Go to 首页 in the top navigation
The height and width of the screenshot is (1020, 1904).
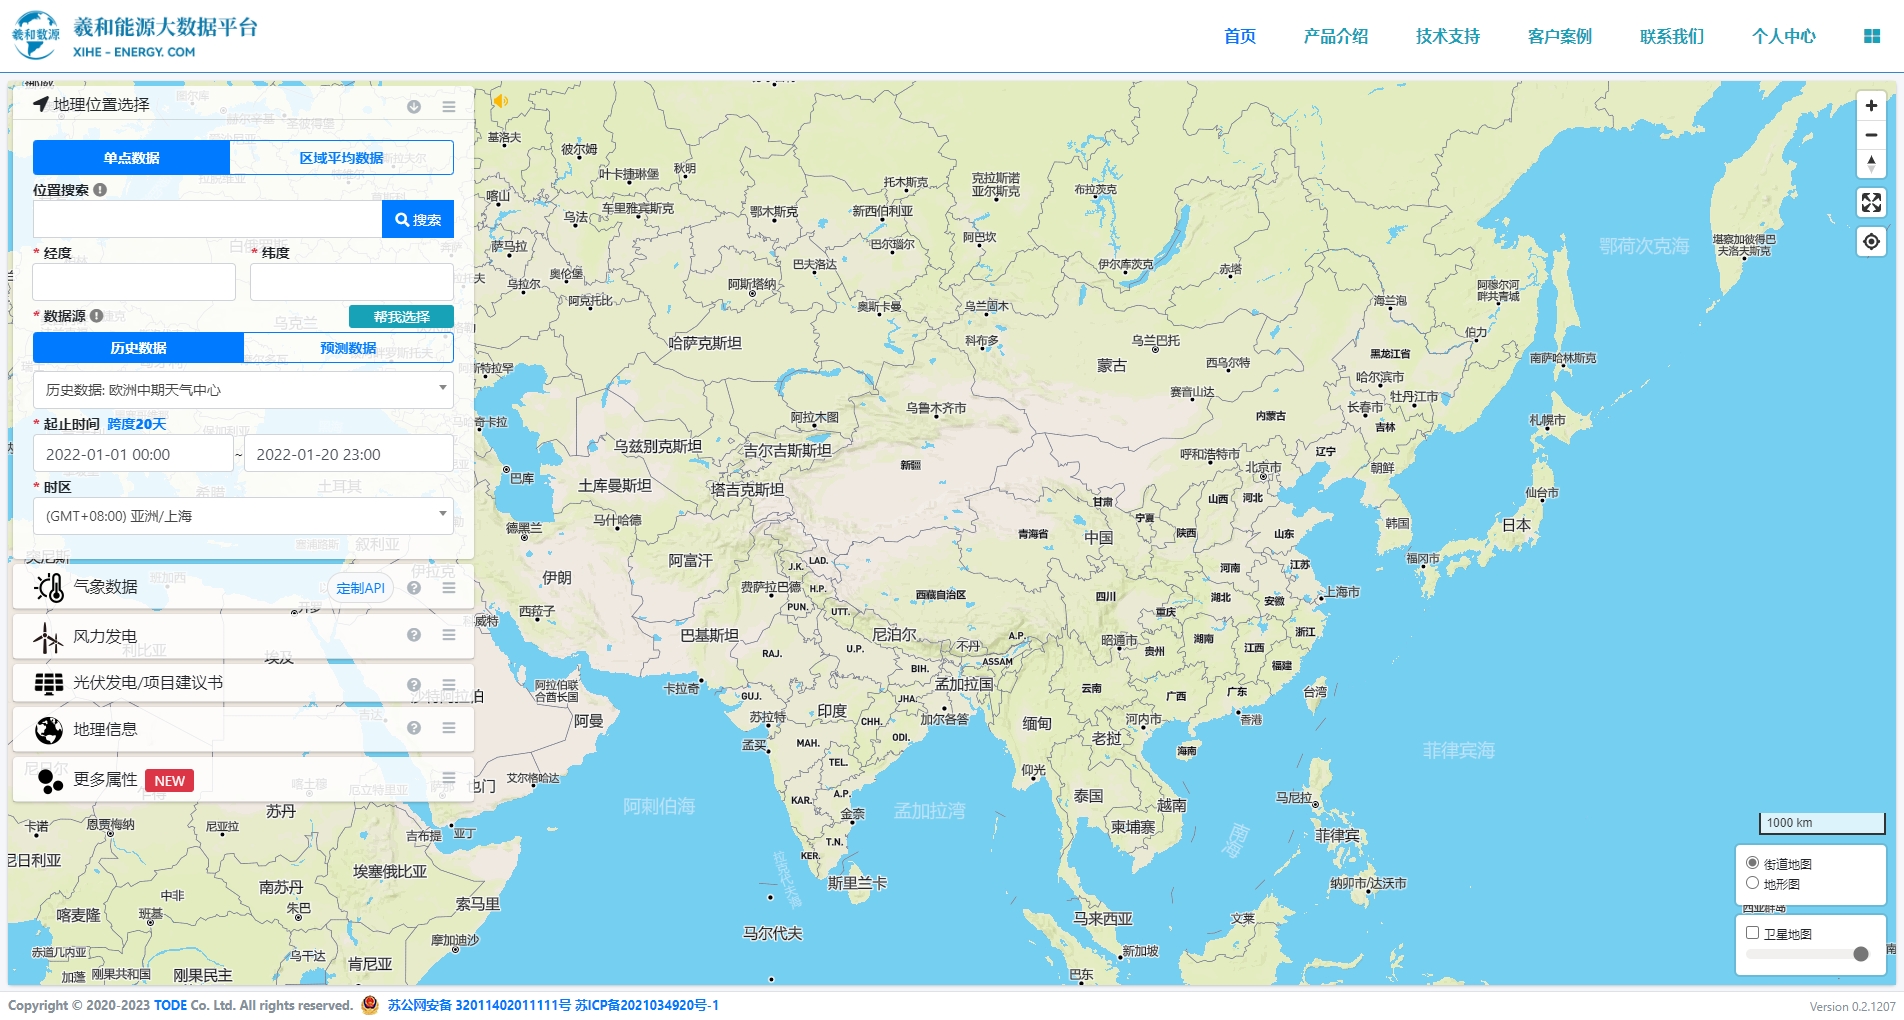(x=1240, y=36)
